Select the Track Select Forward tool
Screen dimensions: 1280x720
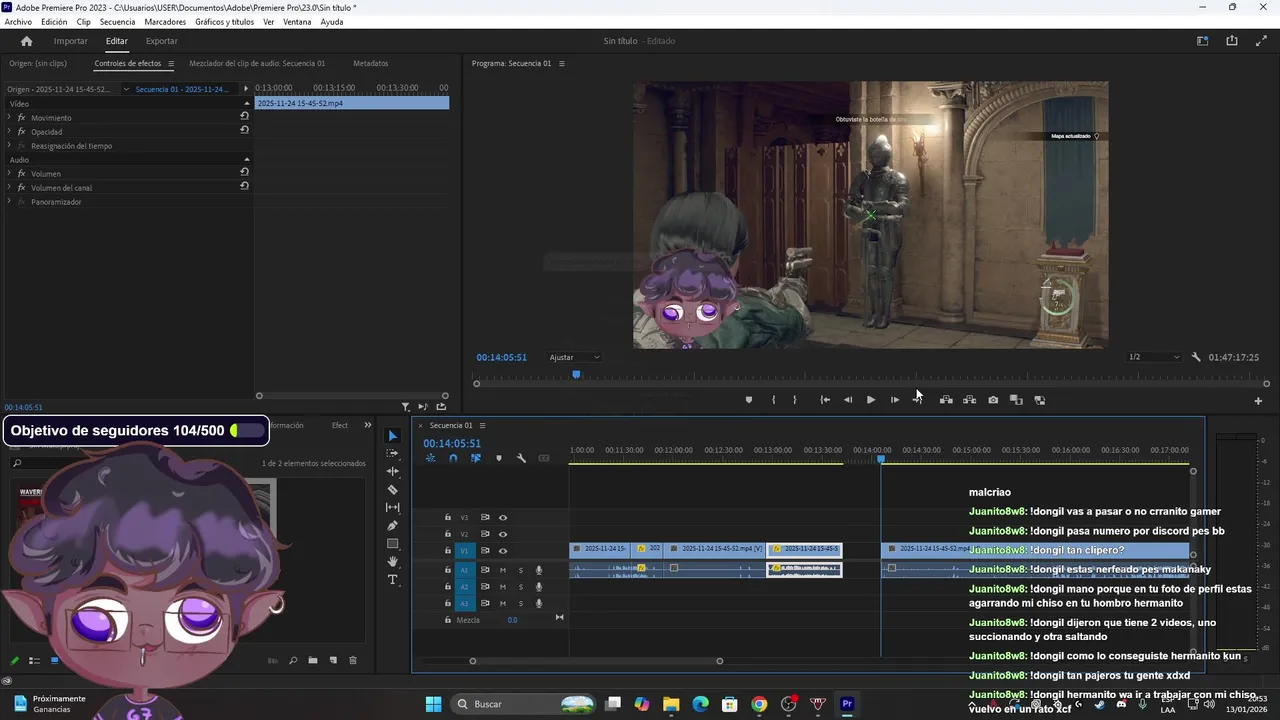(x=393, y=453)
